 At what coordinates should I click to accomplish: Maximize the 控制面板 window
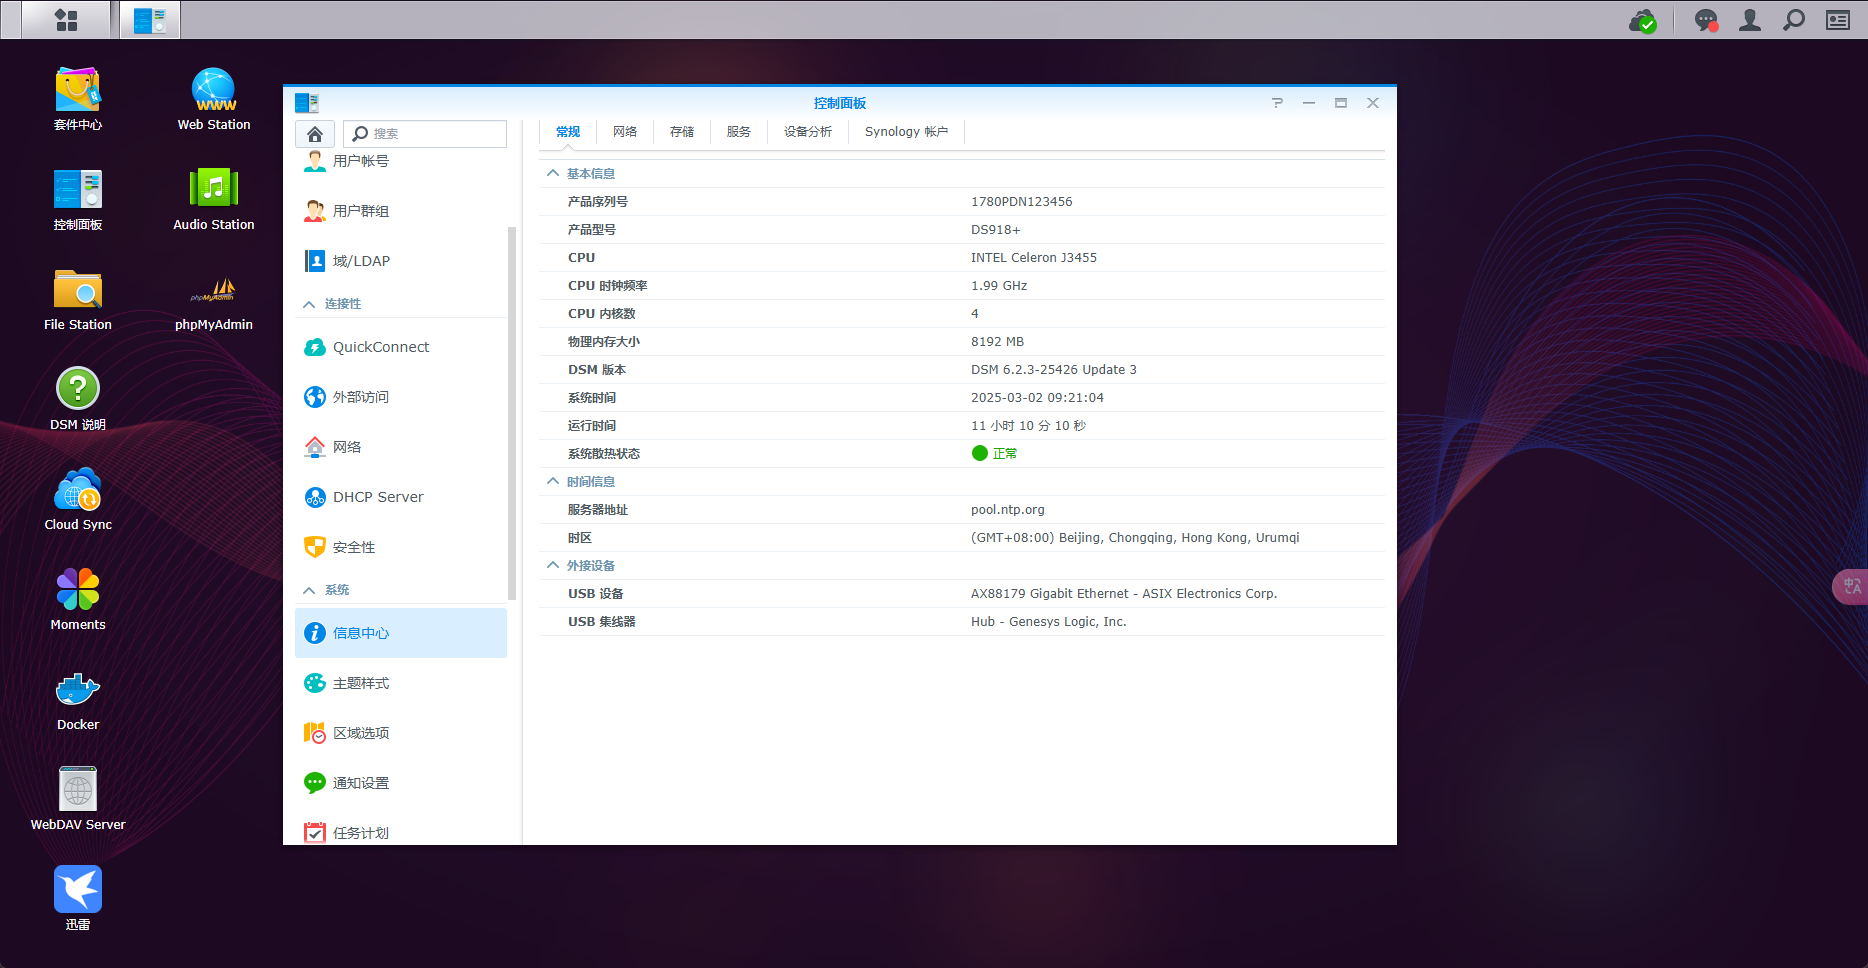click(1341, 103)
